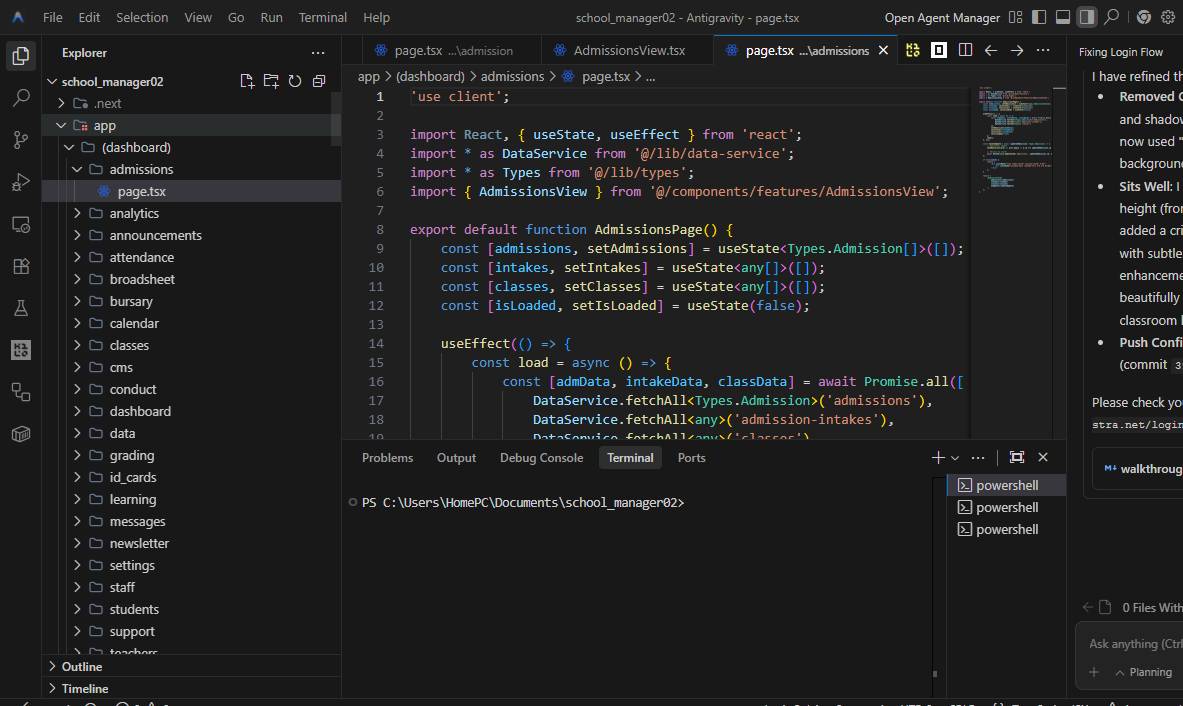This screenshot has height=706, width=1183.
Task: Refresh the Explorer file tree
Action: [x=295, y=81]
